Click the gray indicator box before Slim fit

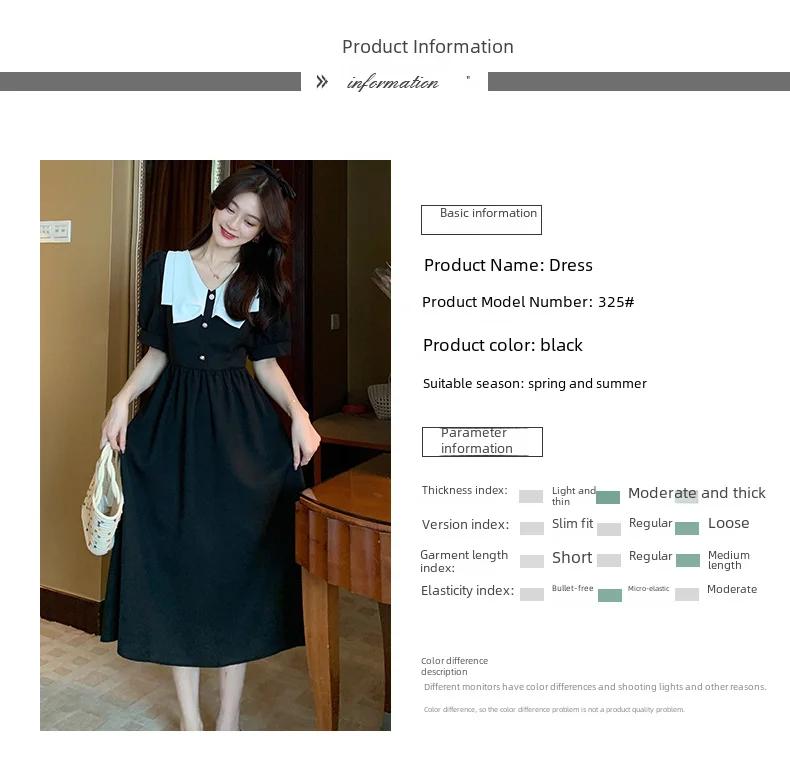tap(532, 528)
